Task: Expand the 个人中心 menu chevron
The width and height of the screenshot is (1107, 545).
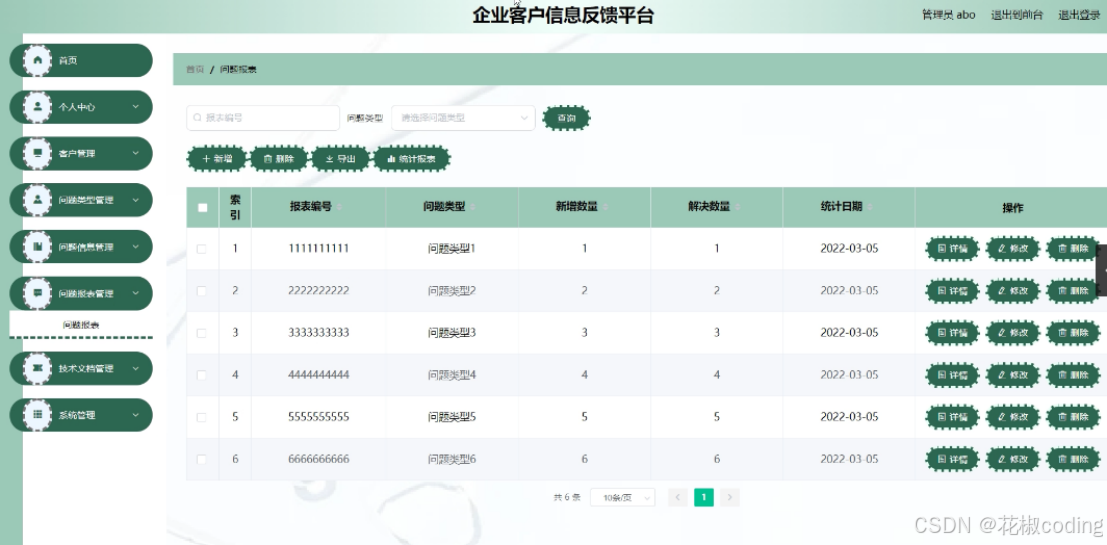Action: pos(136,107)
